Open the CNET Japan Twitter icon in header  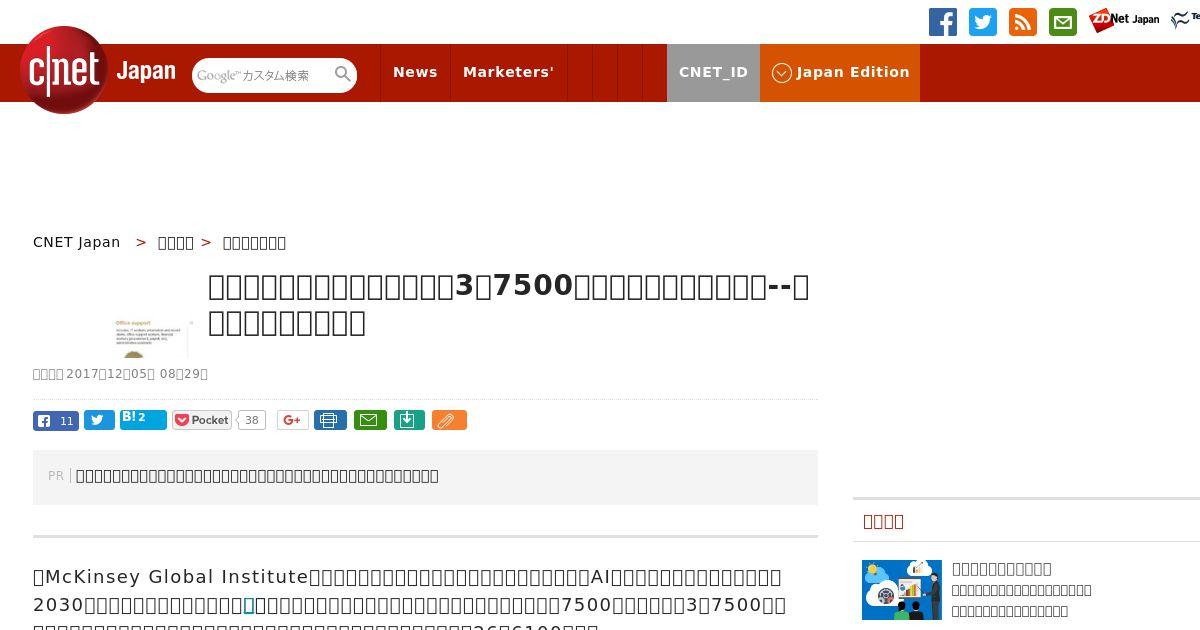pyautogui.click(x=983, y=22)
